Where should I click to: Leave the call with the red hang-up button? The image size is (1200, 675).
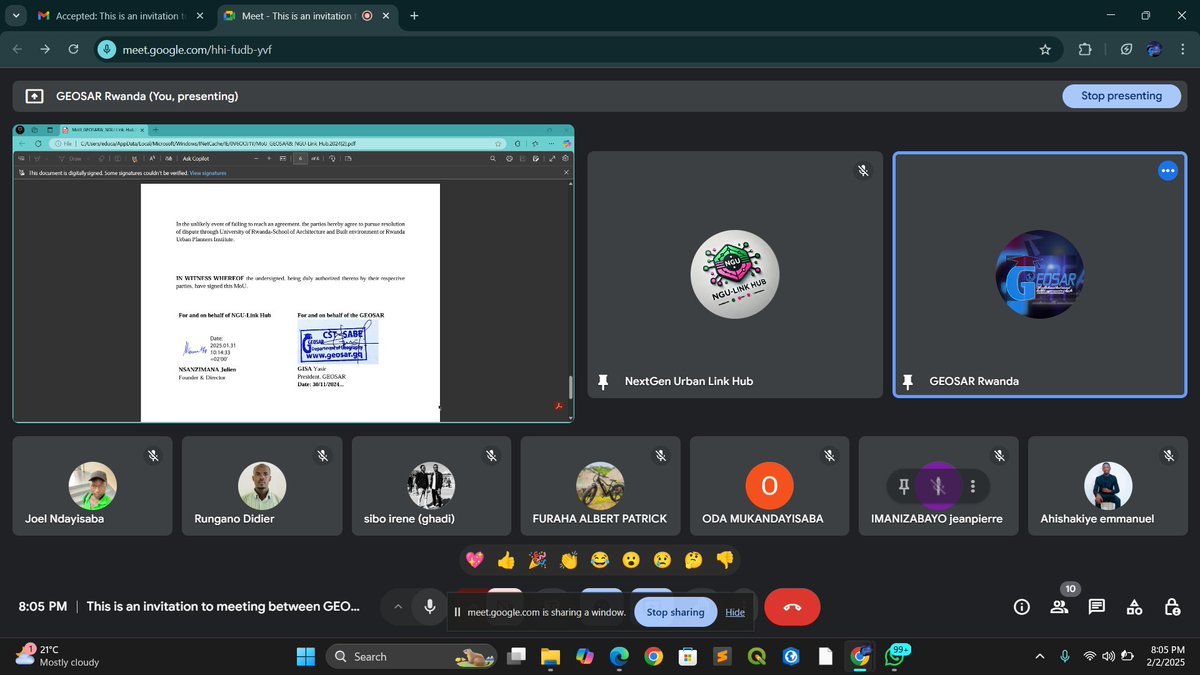click(x=792, y=607)
